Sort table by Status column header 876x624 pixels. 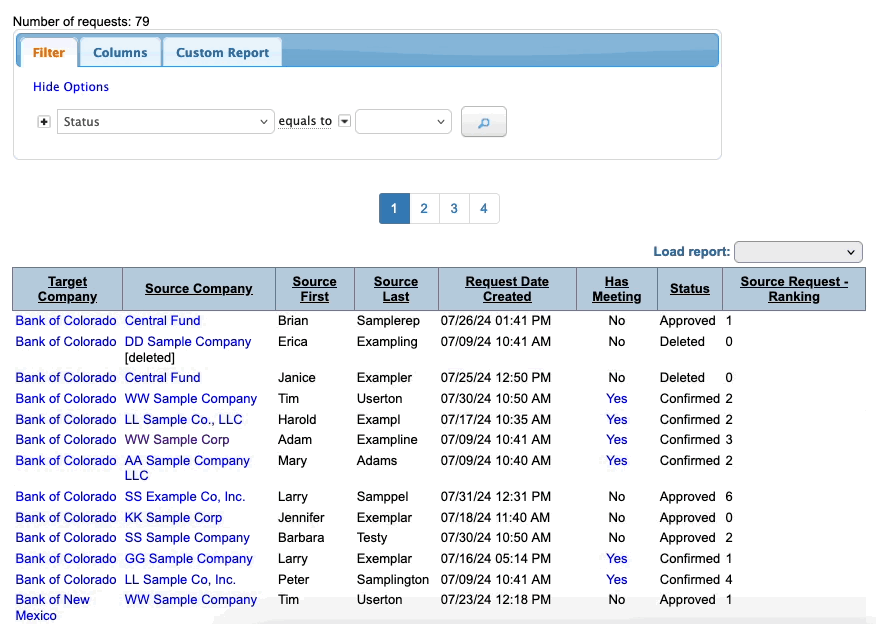click(x=689, y=288)
